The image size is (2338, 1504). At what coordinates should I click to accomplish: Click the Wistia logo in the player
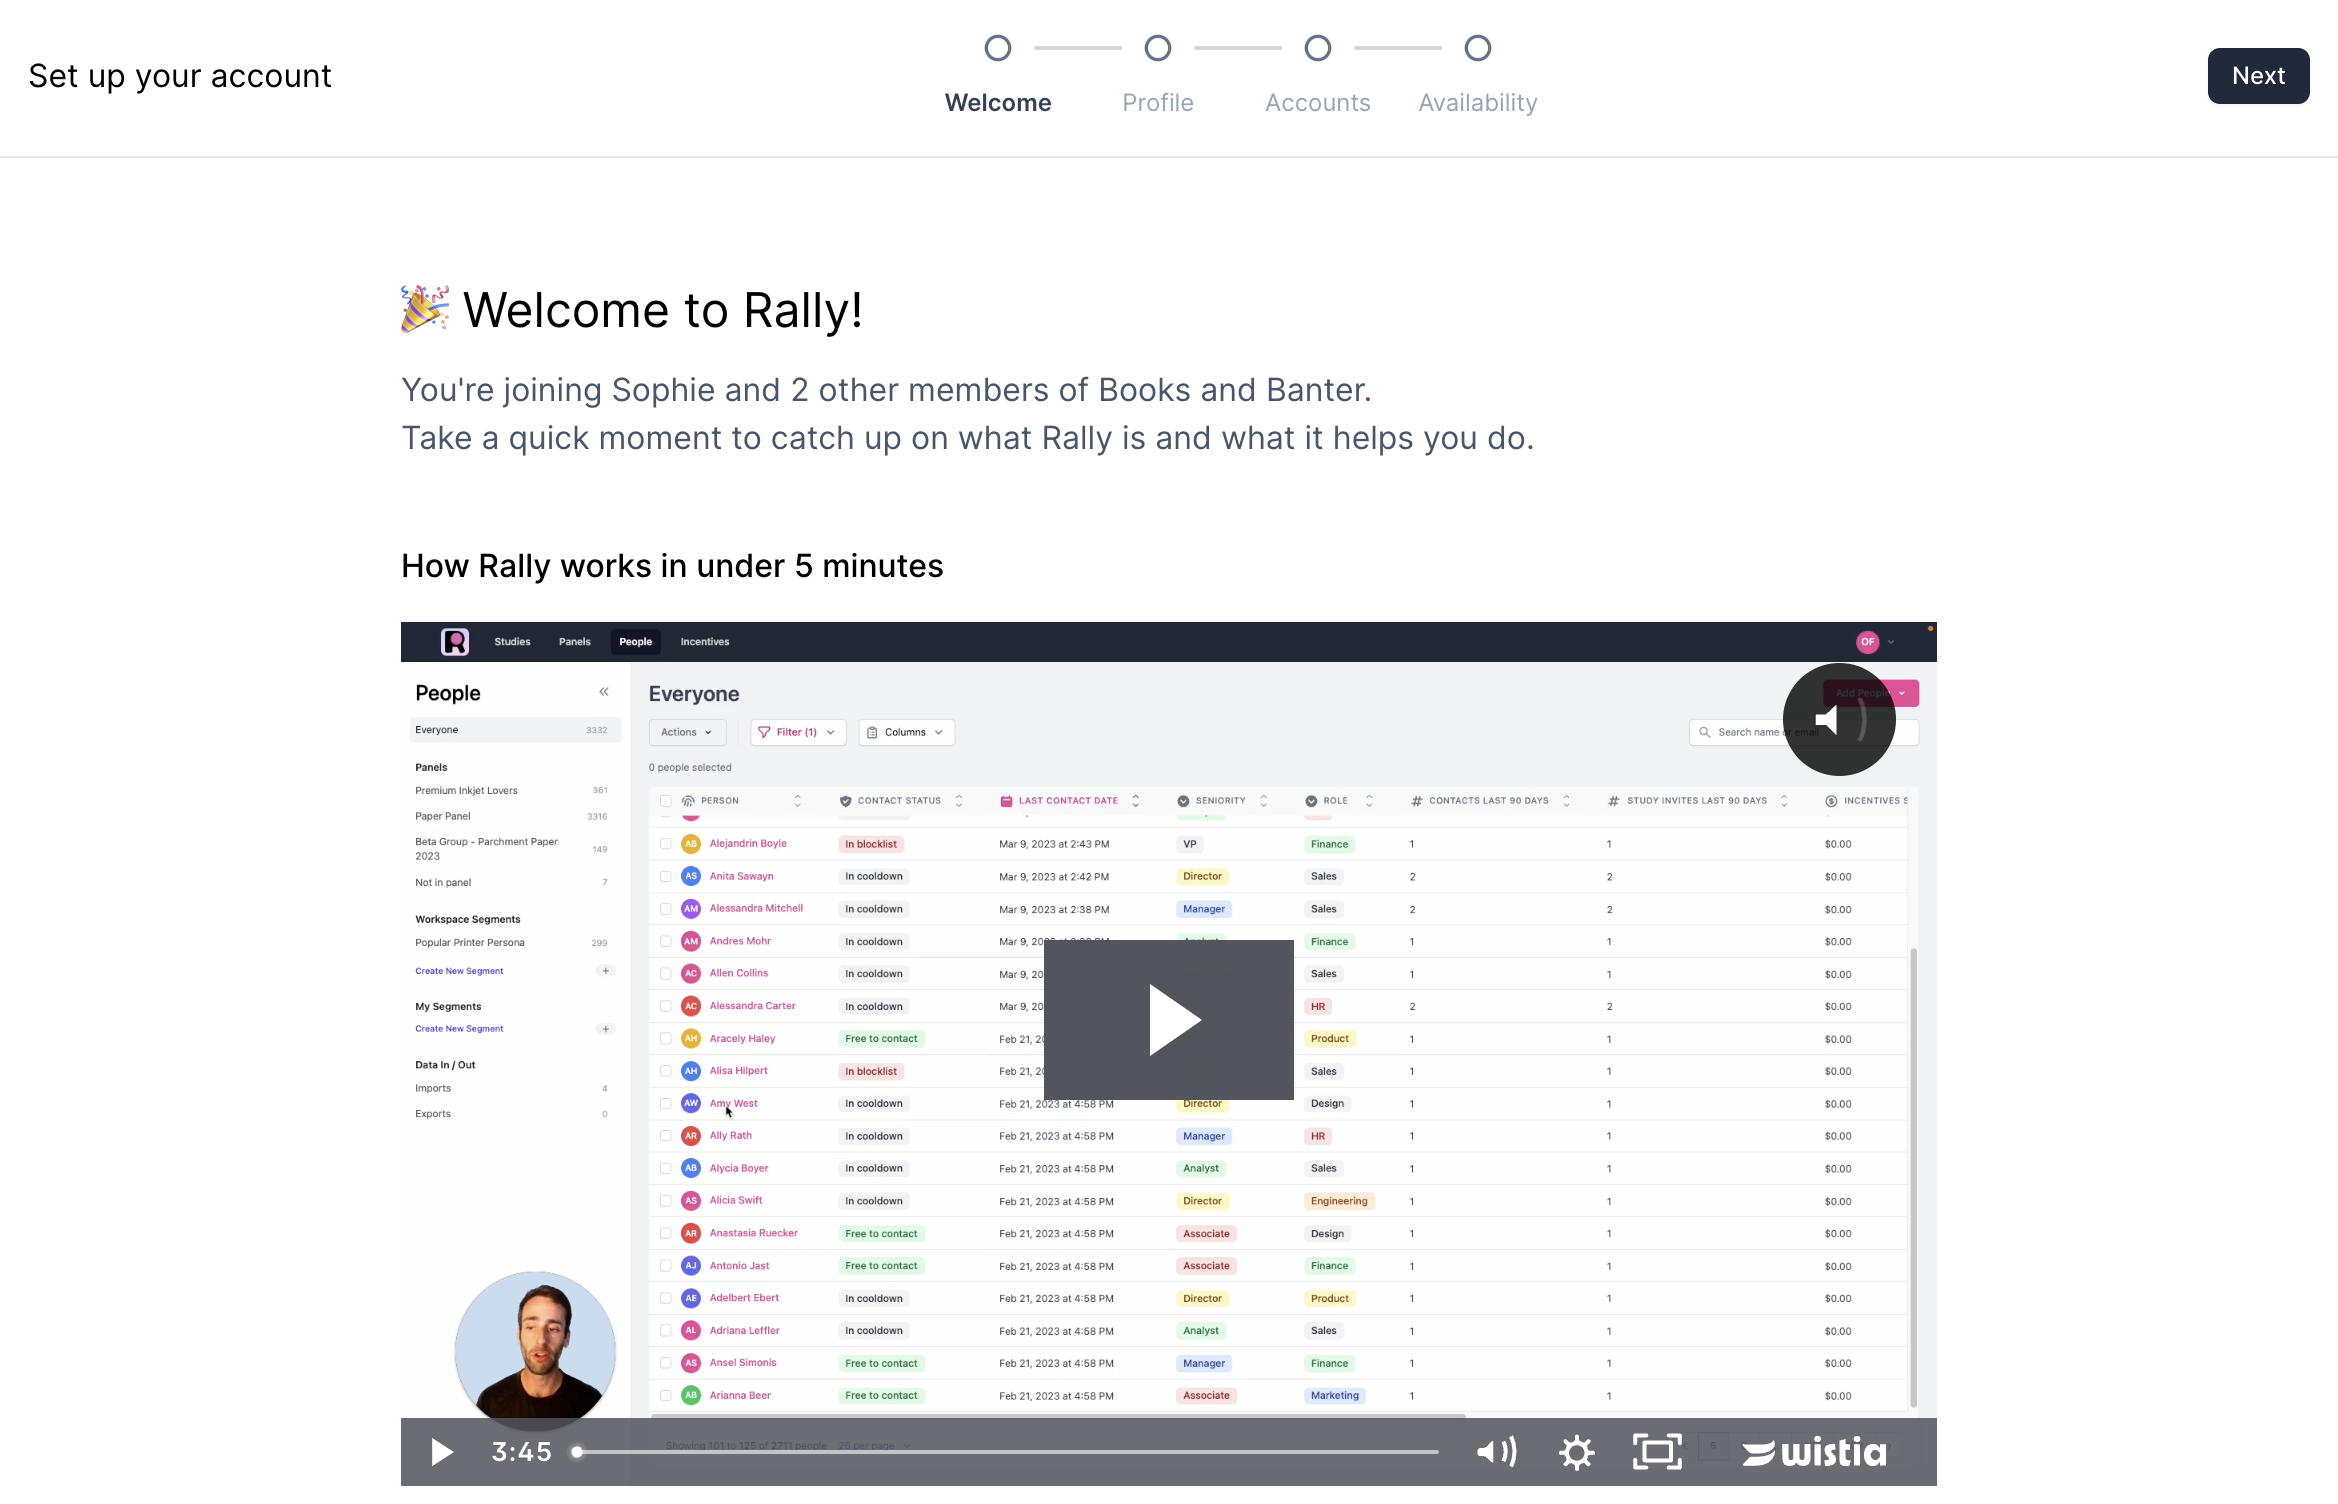click(1814, 1452)
